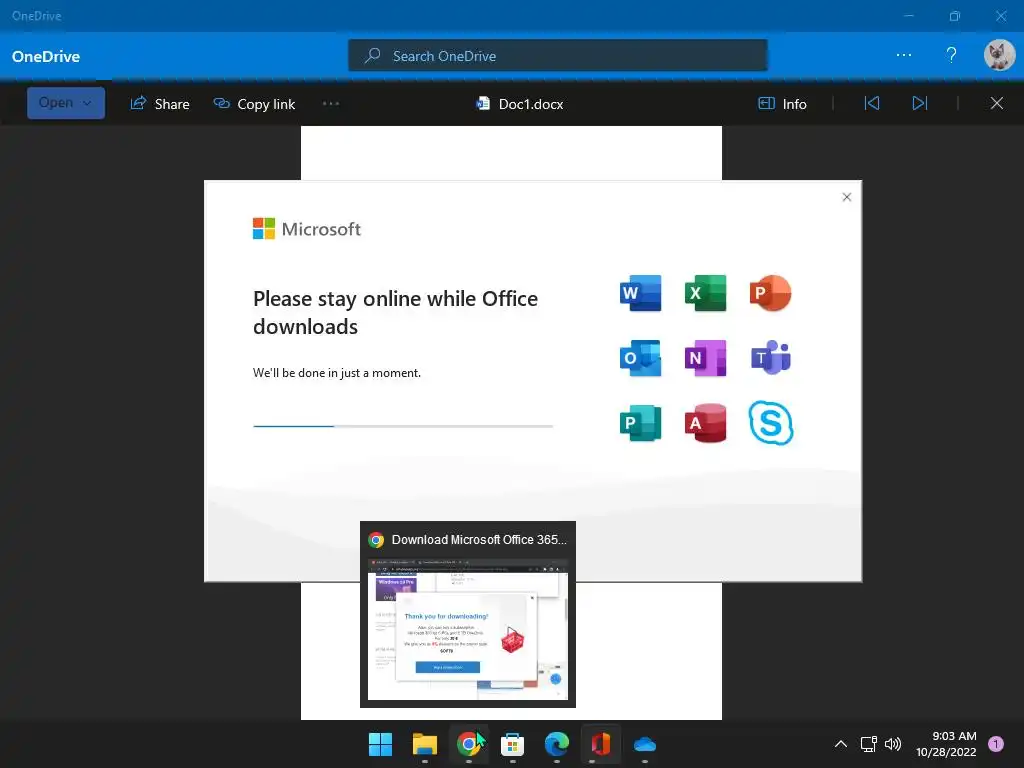Open File Explorer from taskbar

424,744
